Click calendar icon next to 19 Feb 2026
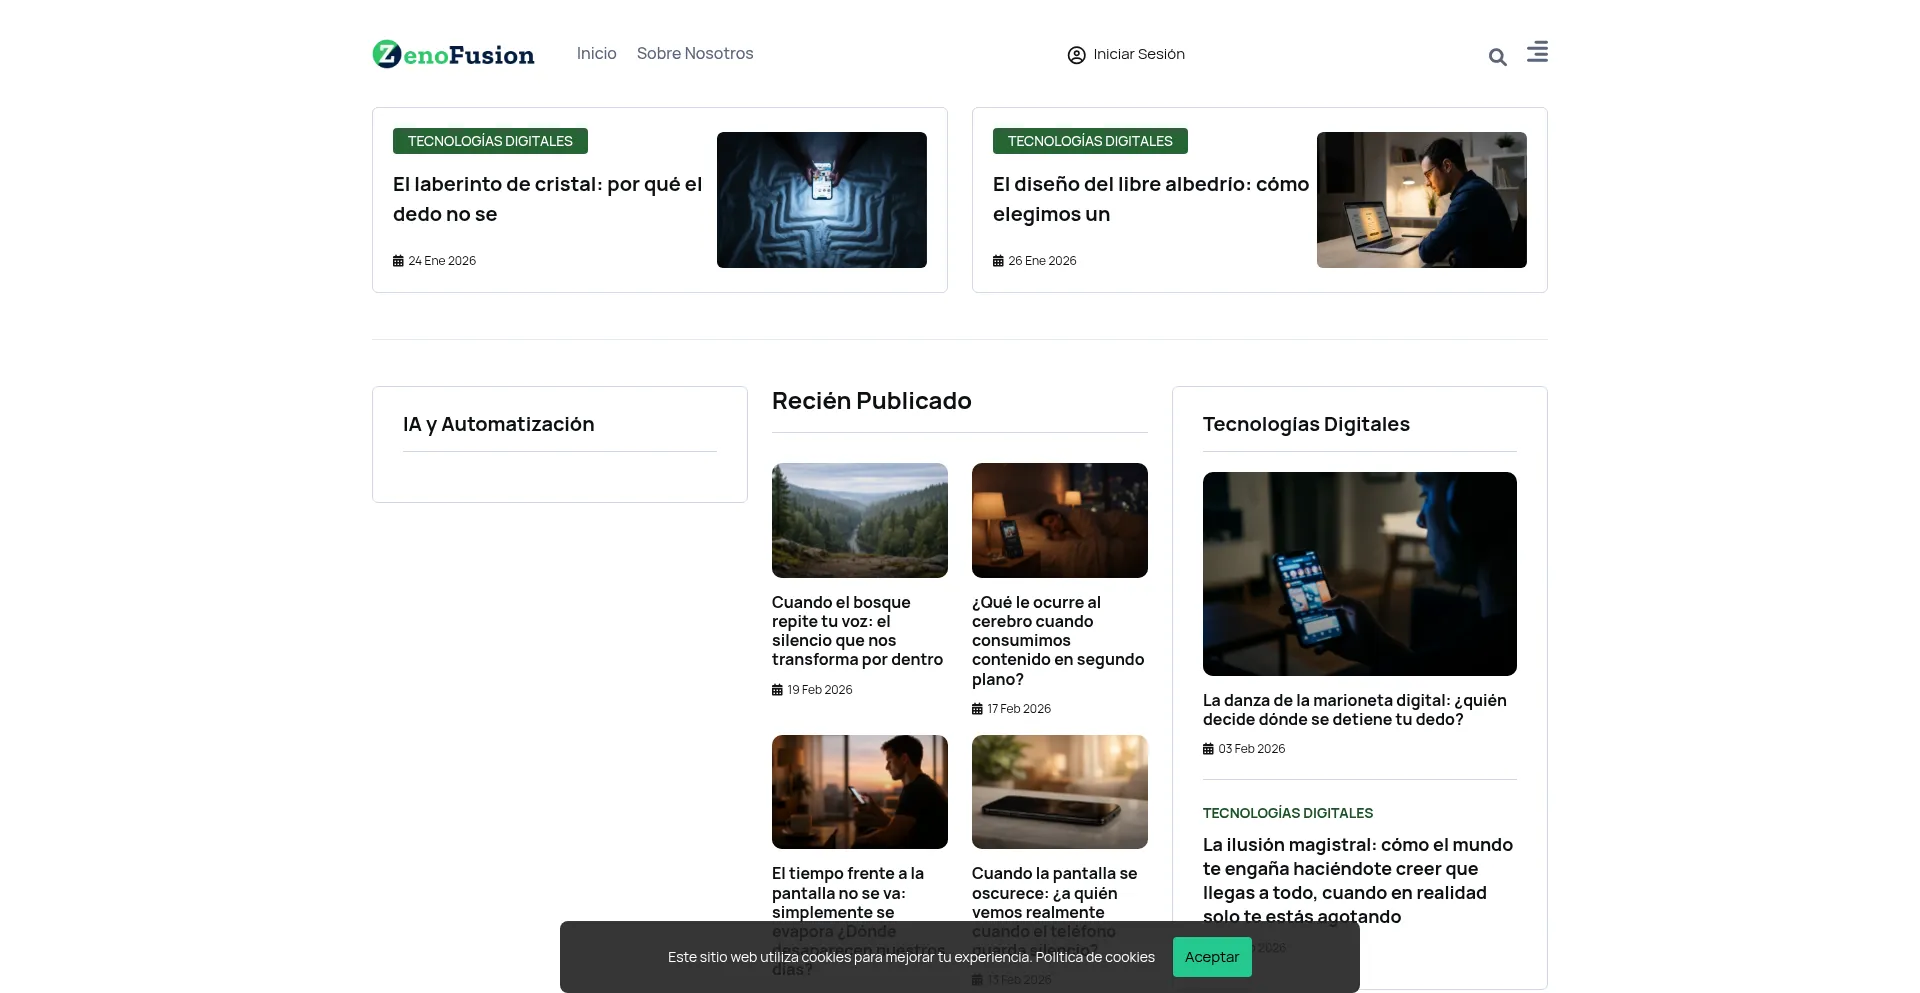The width and height of the screenshot is (1920, 993). pos(777,690)
